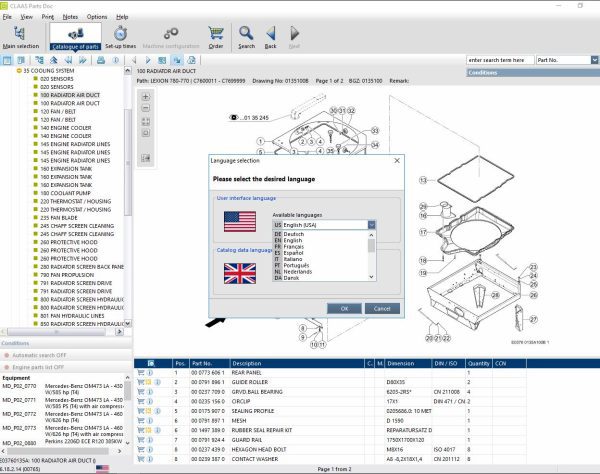Go Back using the arrow icon
Viewport: 600px width, 474px height.
coord(270,35)
